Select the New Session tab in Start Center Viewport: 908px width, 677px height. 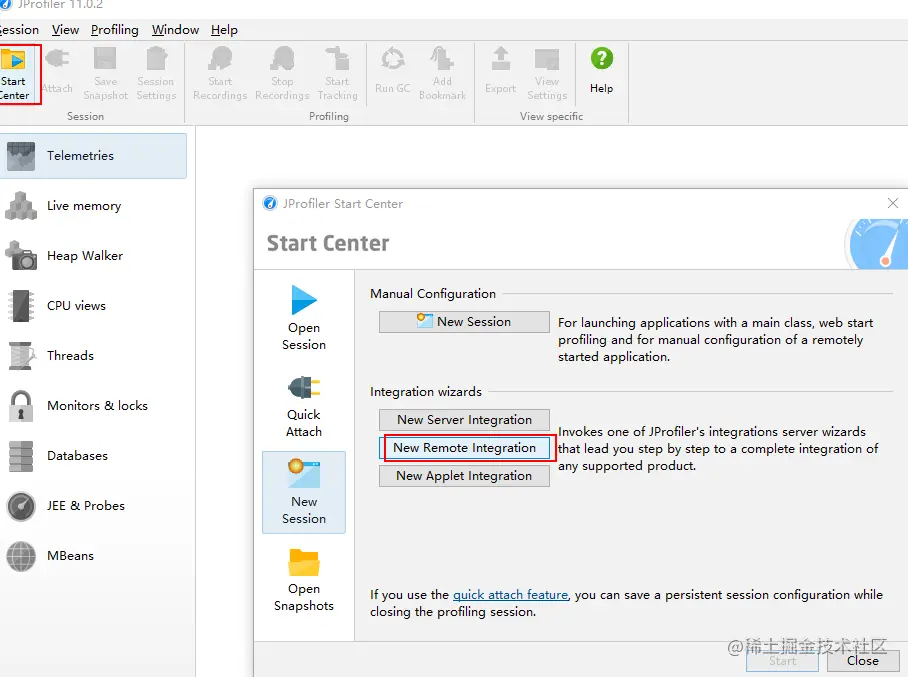point(304,492)
